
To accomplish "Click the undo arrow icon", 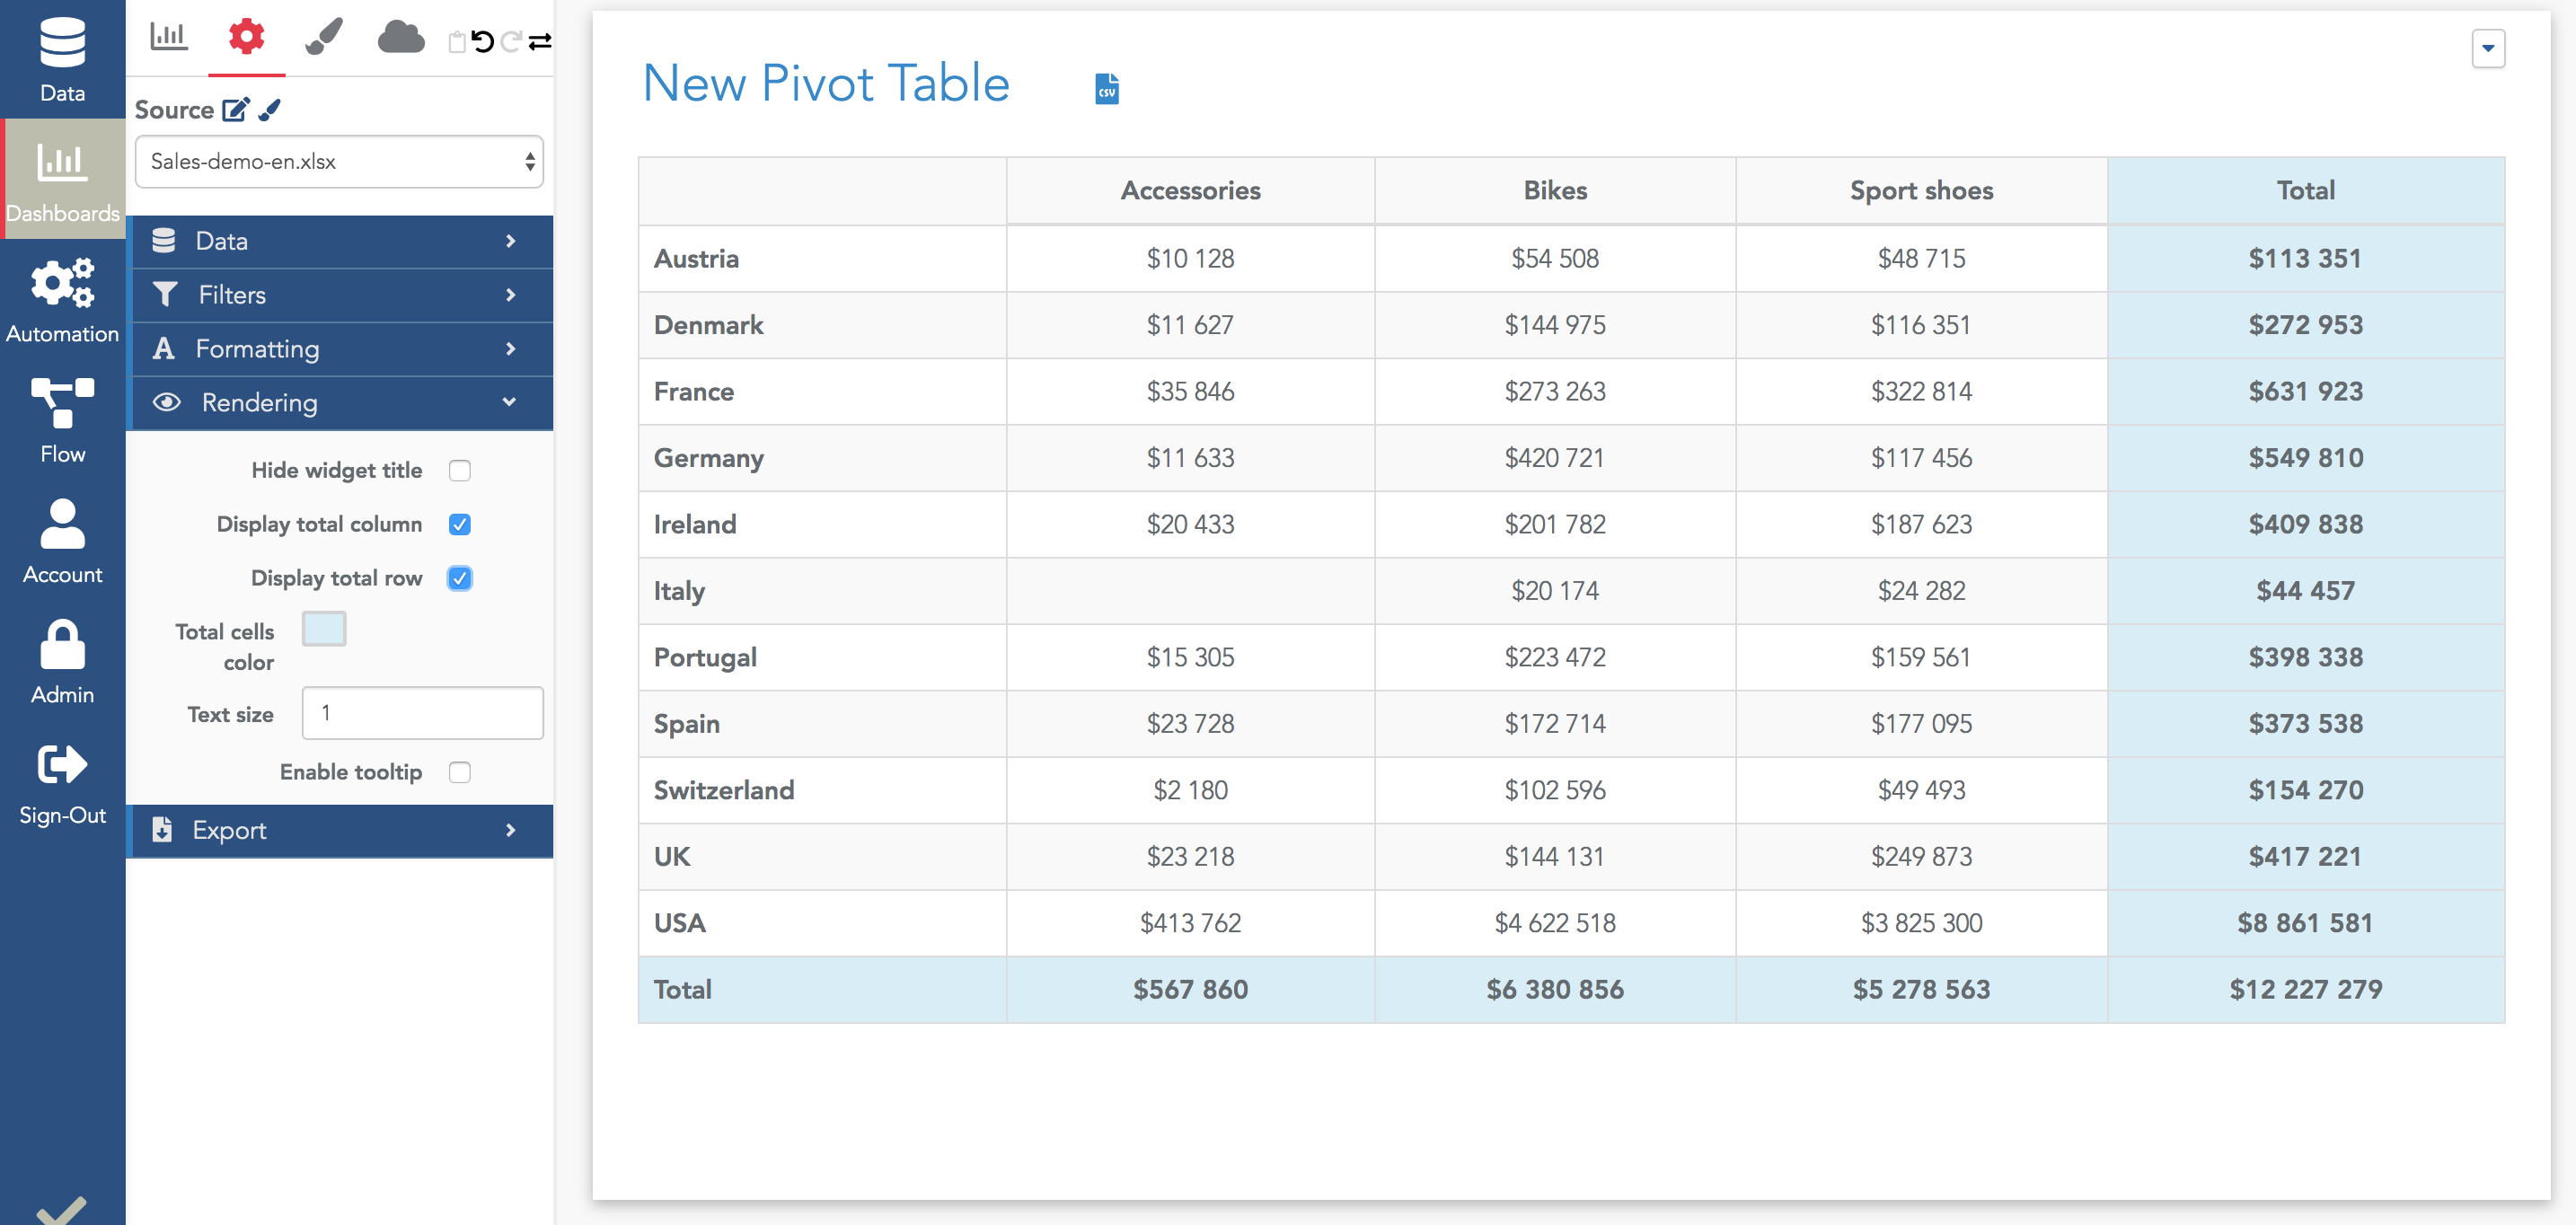I will [x=483, y=41].
